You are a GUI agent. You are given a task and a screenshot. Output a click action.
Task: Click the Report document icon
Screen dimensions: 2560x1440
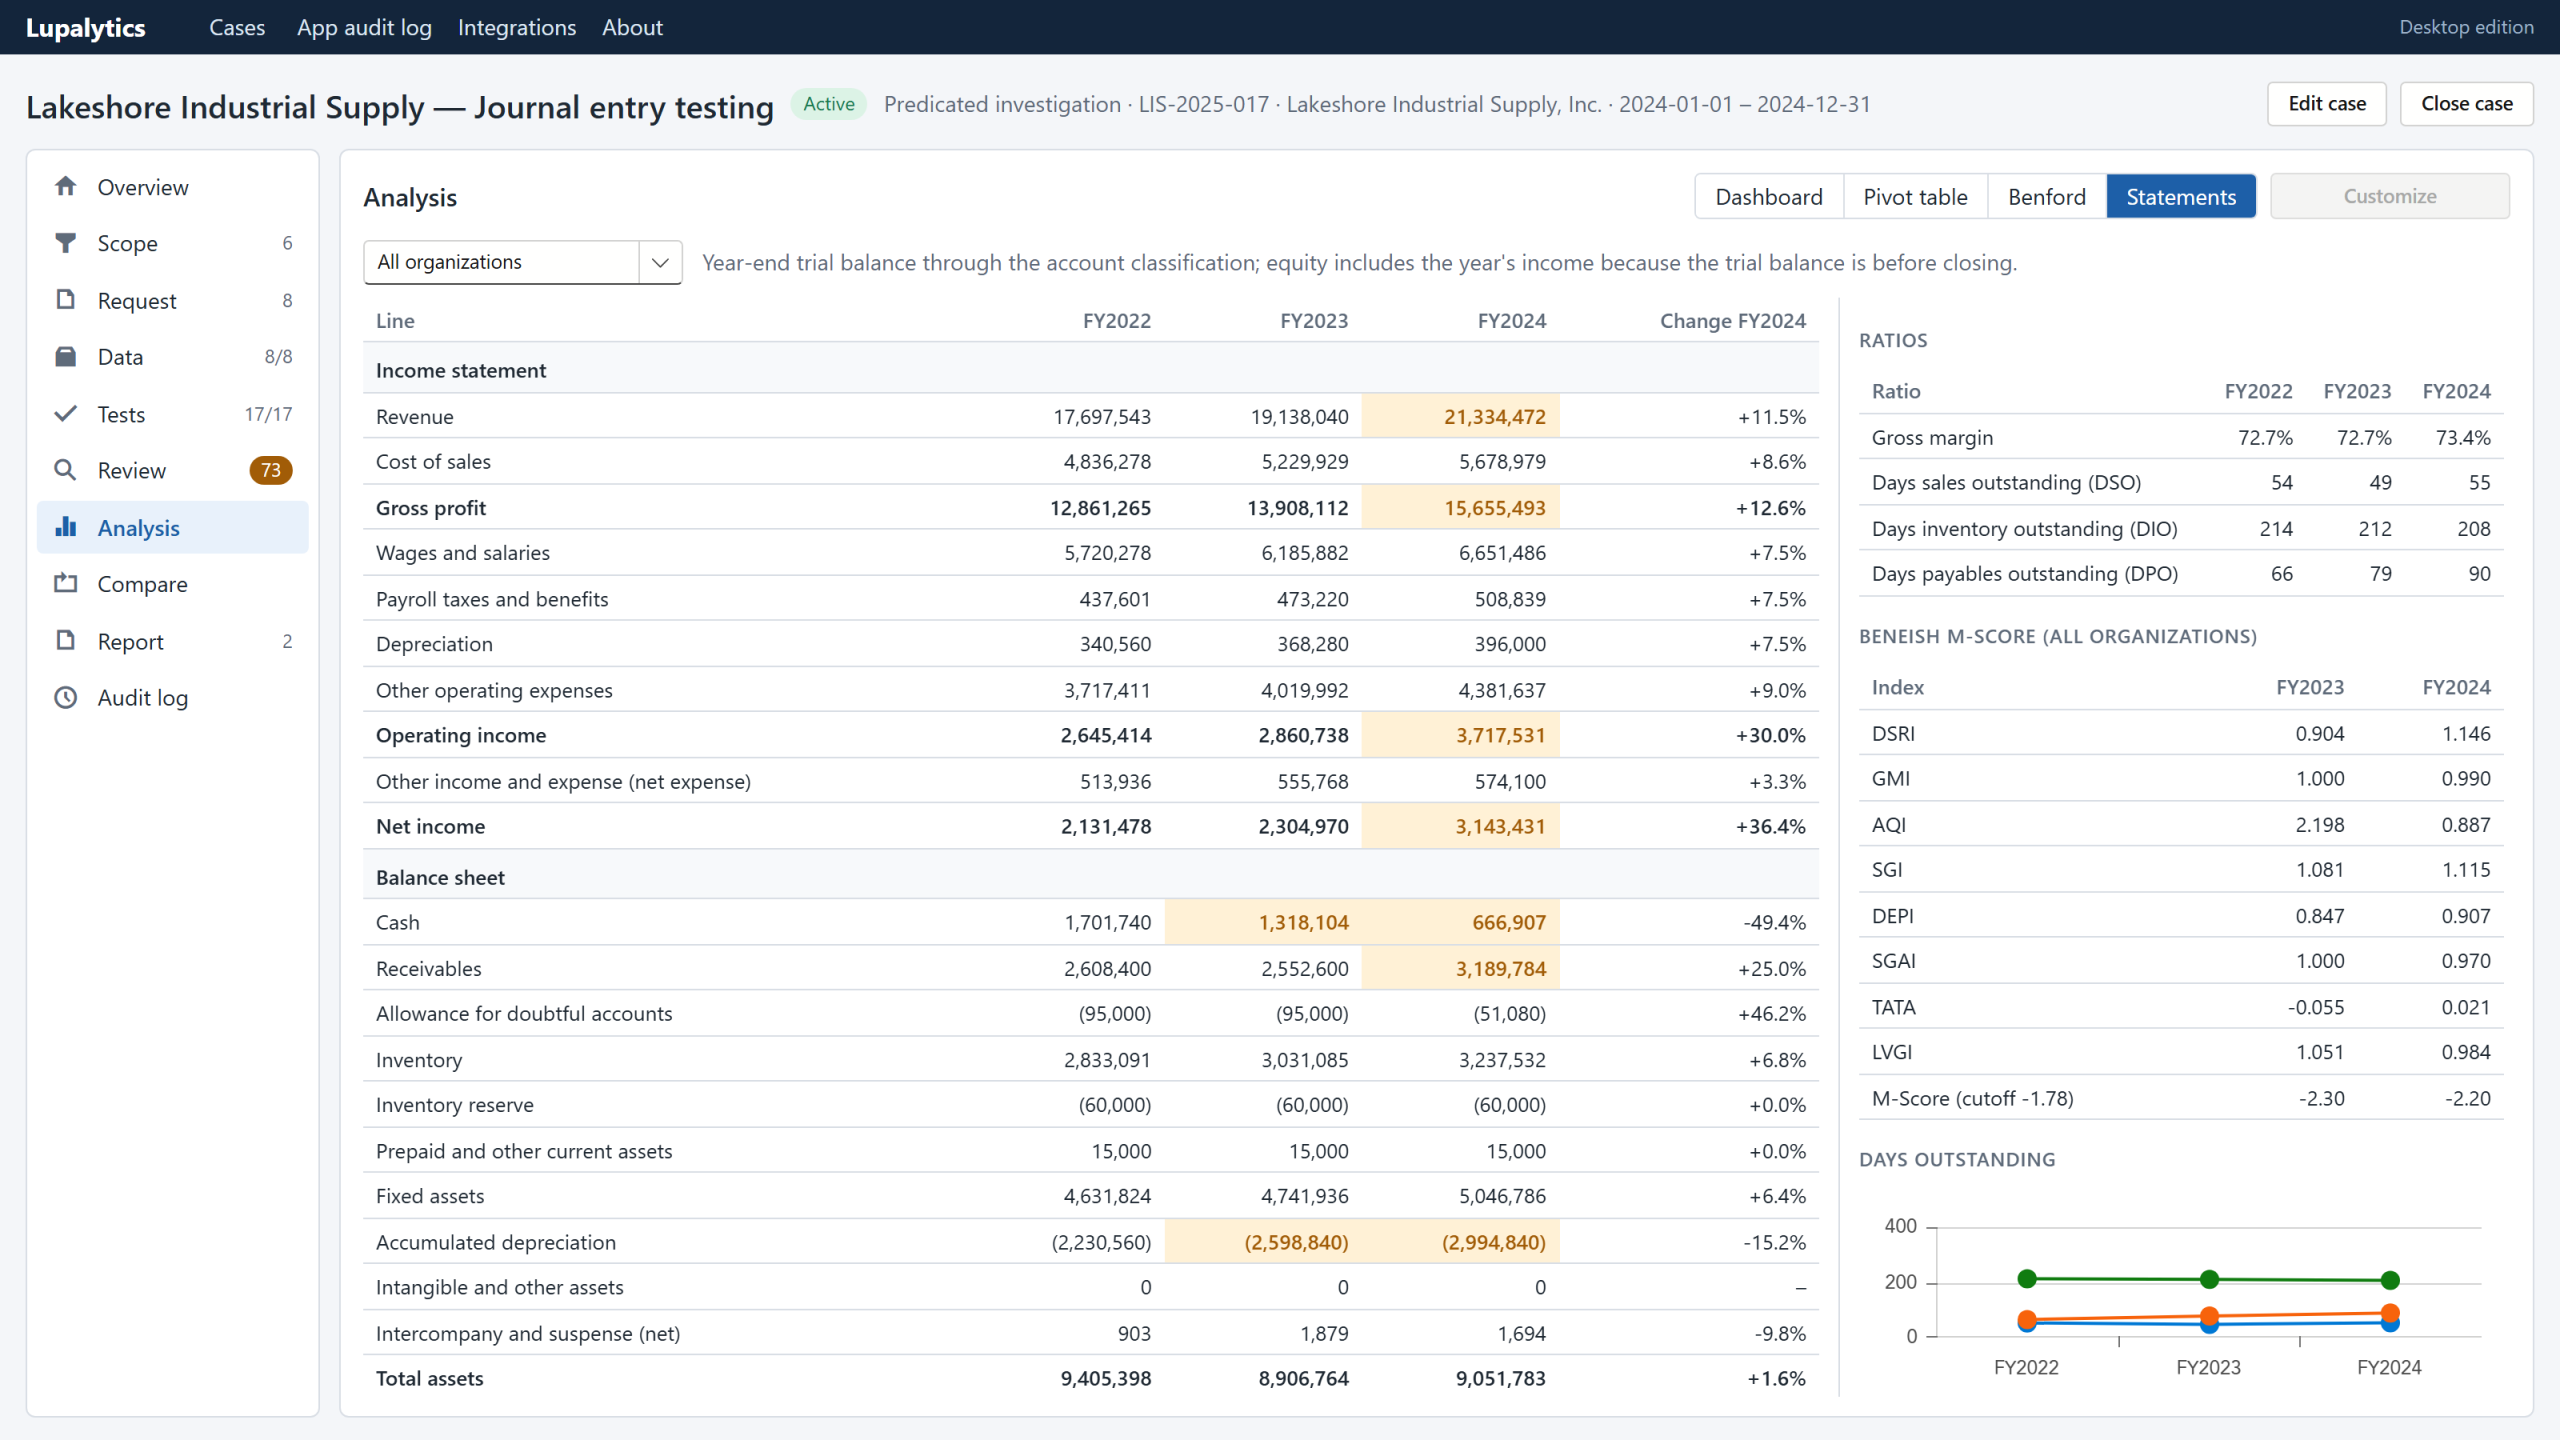click(x=66, y=641)
